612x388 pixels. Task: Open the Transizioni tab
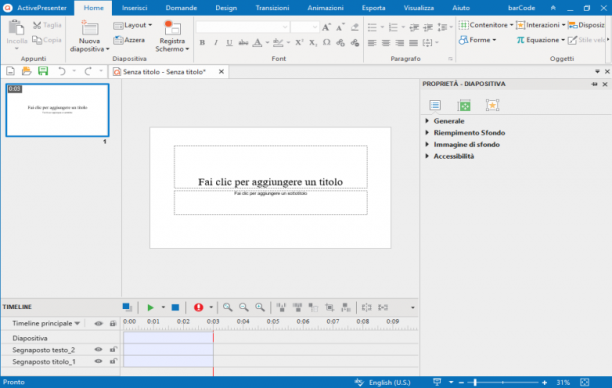[x=272, y=8]
